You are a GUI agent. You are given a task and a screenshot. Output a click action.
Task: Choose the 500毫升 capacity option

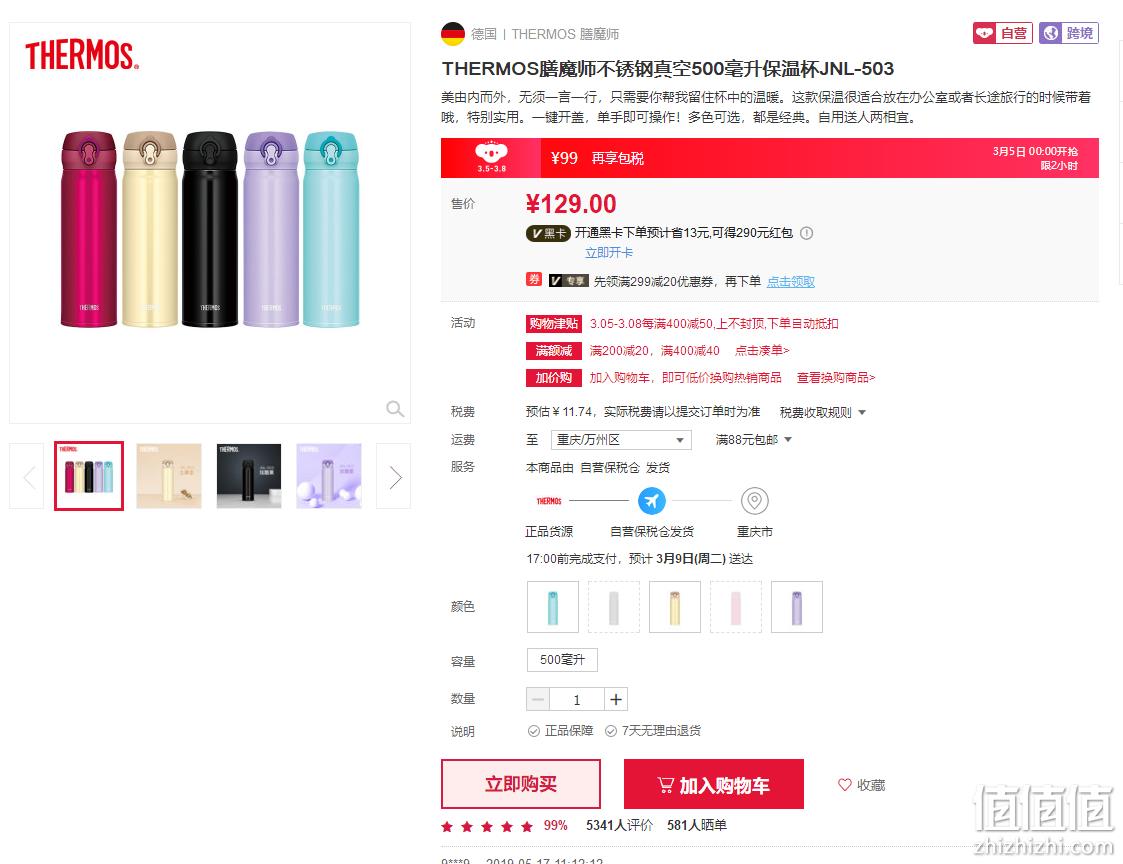(x=562, y=660)
